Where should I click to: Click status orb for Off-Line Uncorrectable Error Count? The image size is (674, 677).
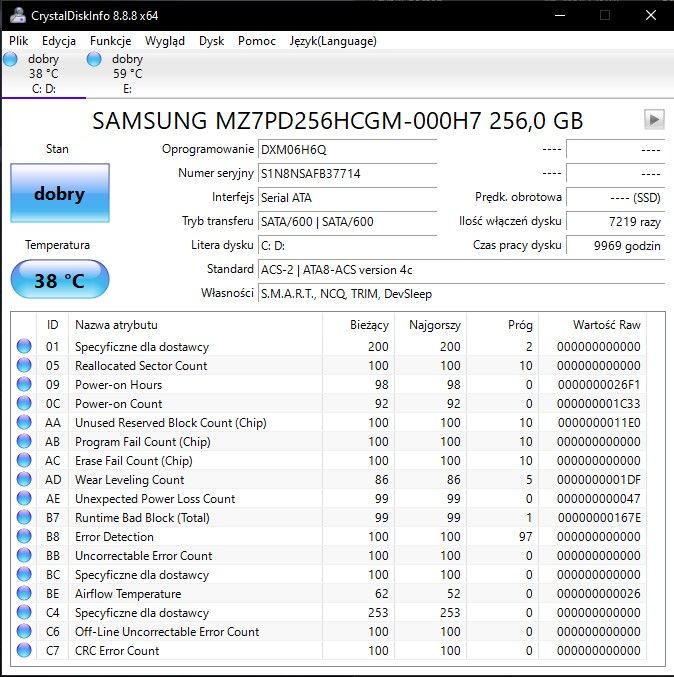24,631
